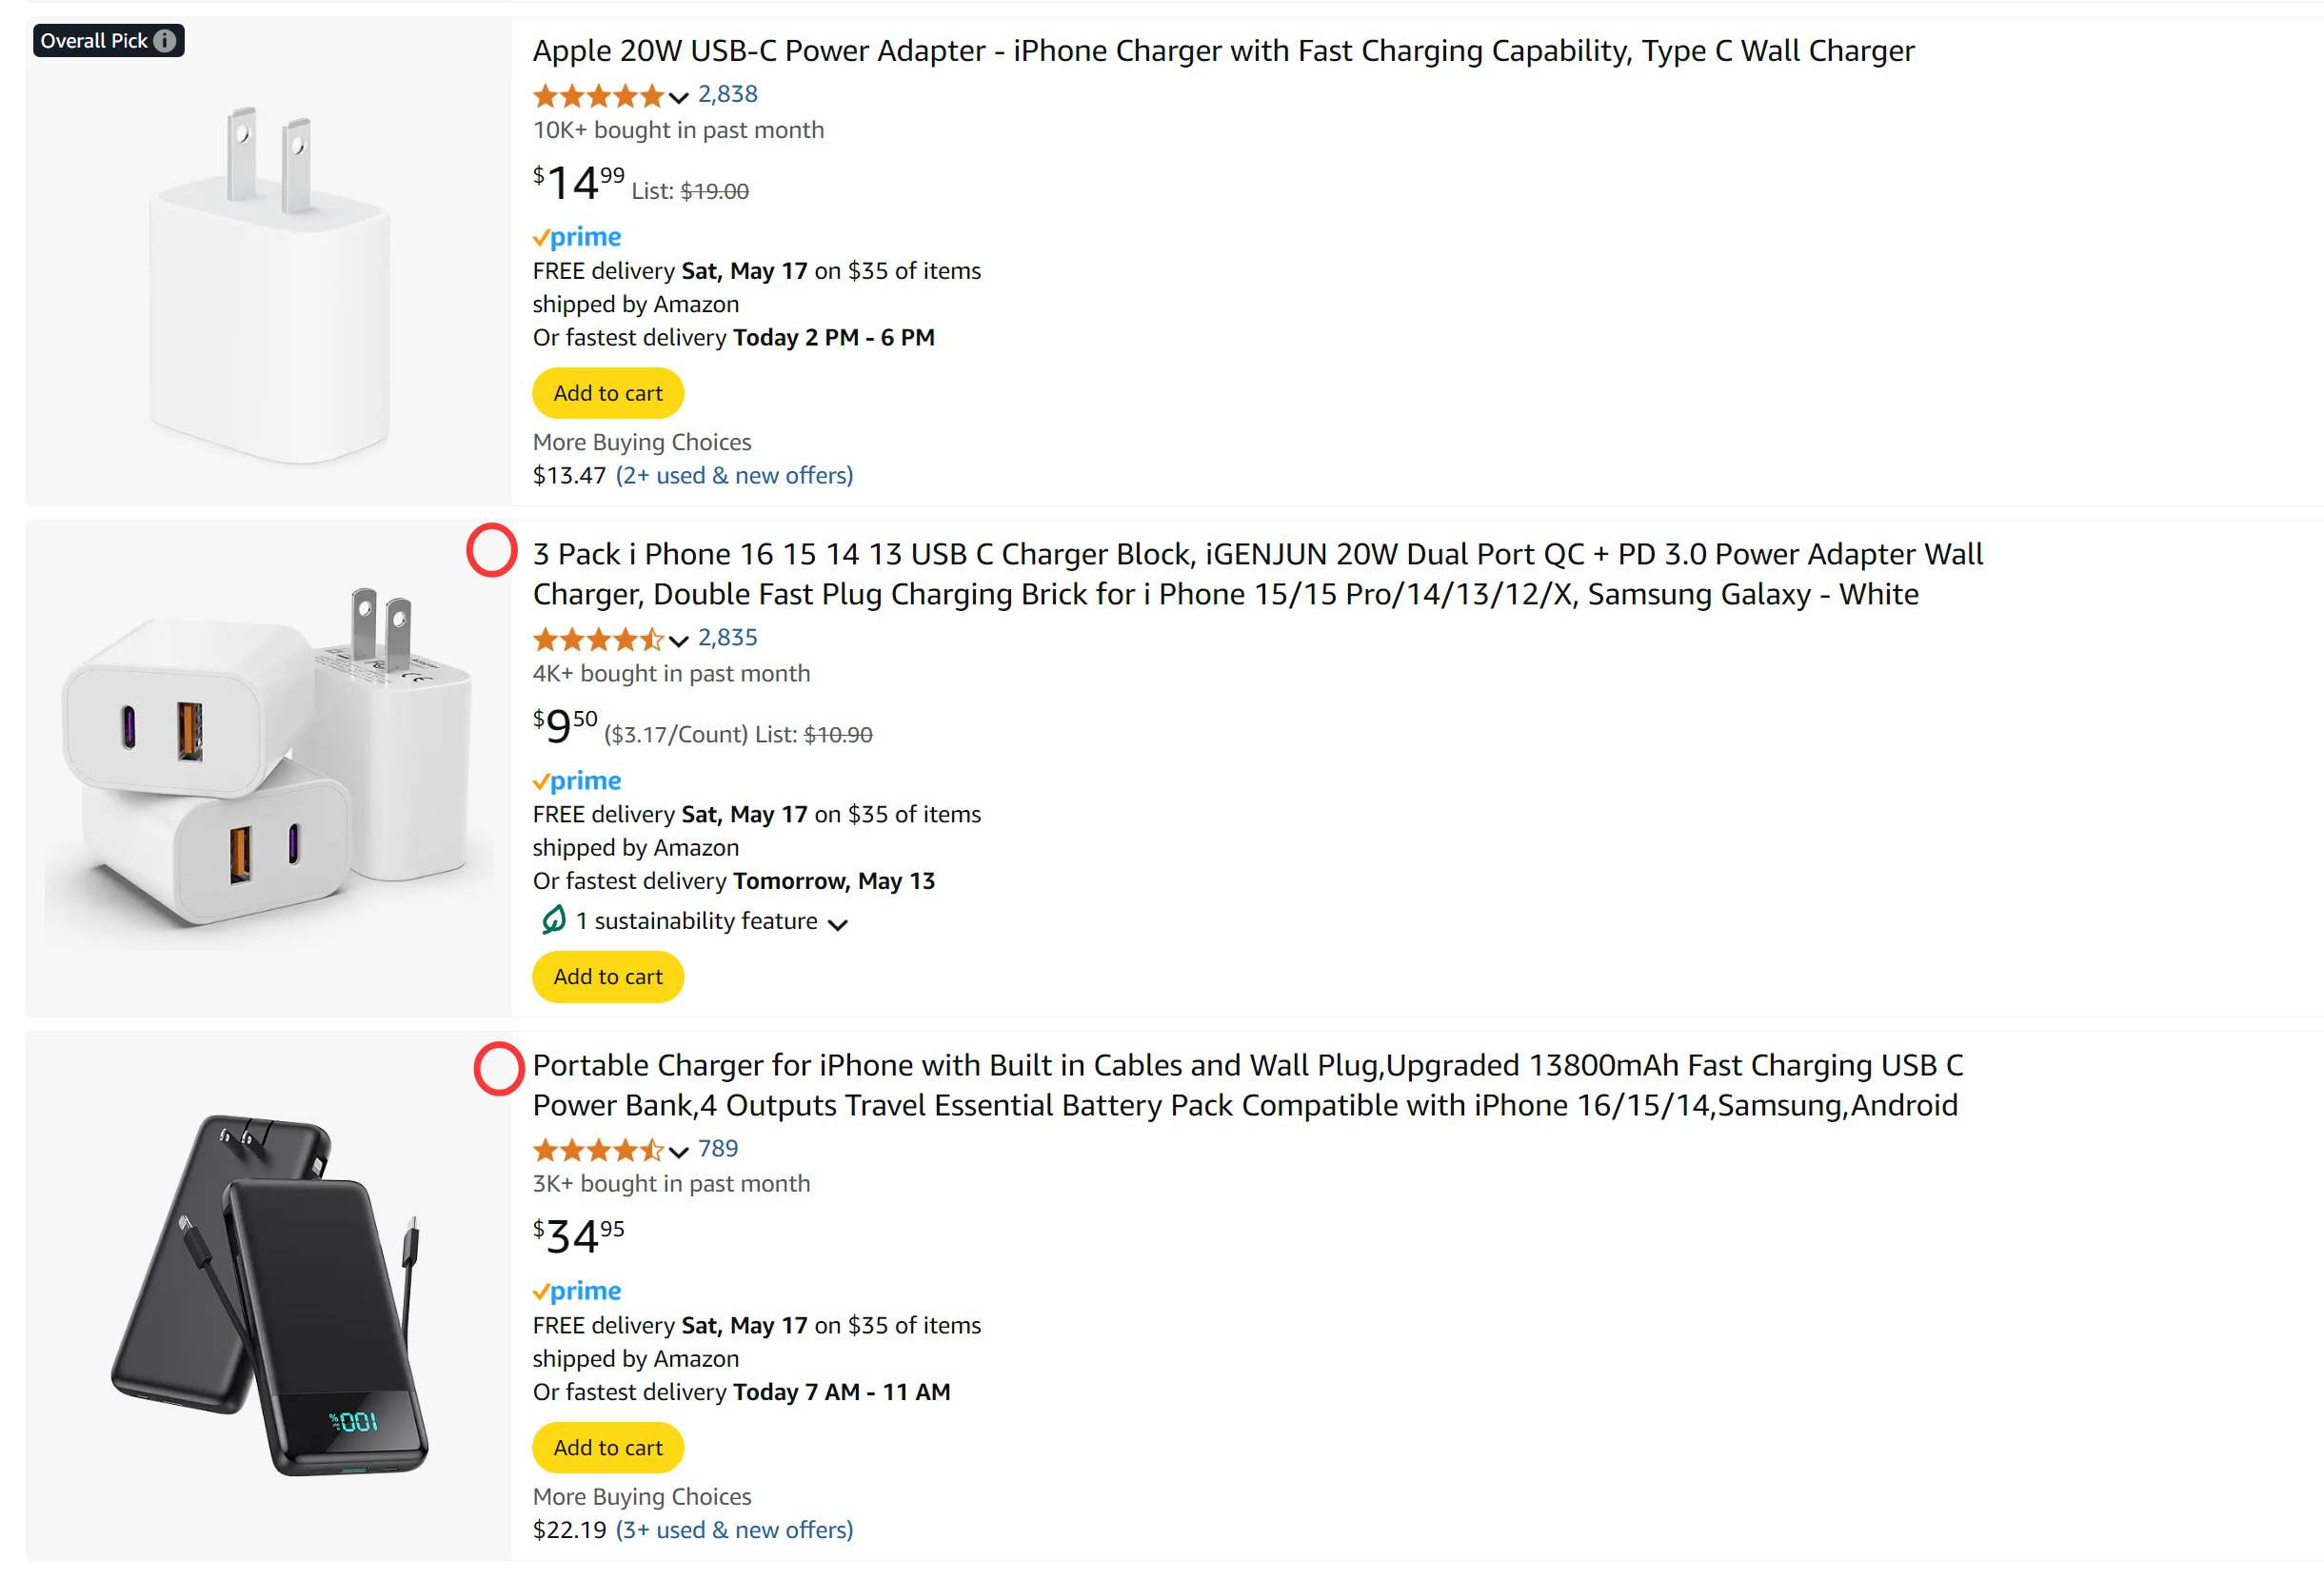
Task: Add the iGENJUN 3 Pack charger to cart
Action: pyautogui.click(x=608, y=977)
